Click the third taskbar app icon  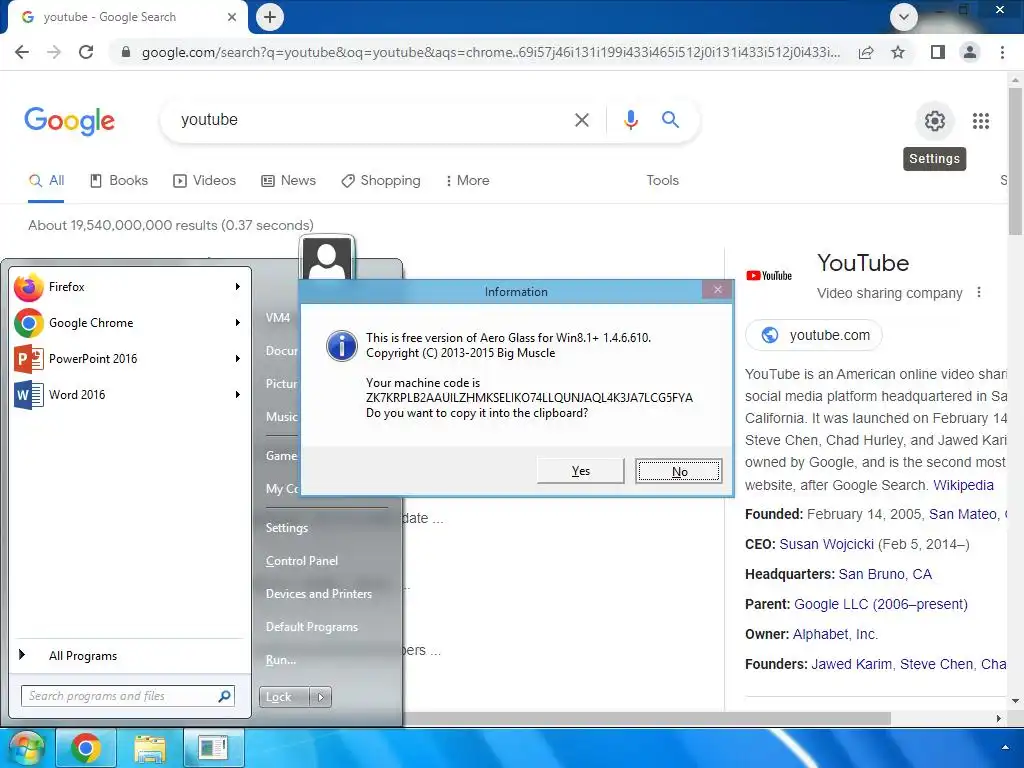point(214,748)
